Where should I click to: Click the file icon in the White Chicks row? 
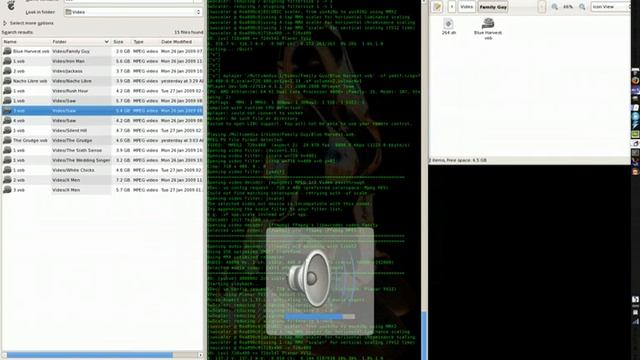point(7,170)
